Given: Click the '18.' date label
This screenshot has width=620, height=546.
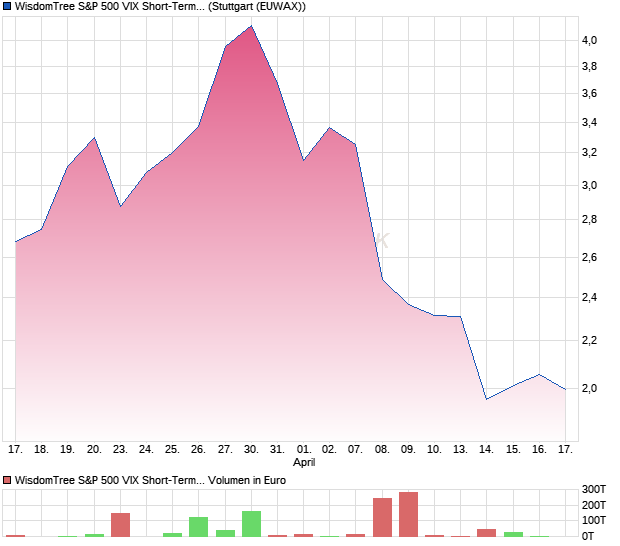Looking at the screenshot, I should click(x=41, y=449).
